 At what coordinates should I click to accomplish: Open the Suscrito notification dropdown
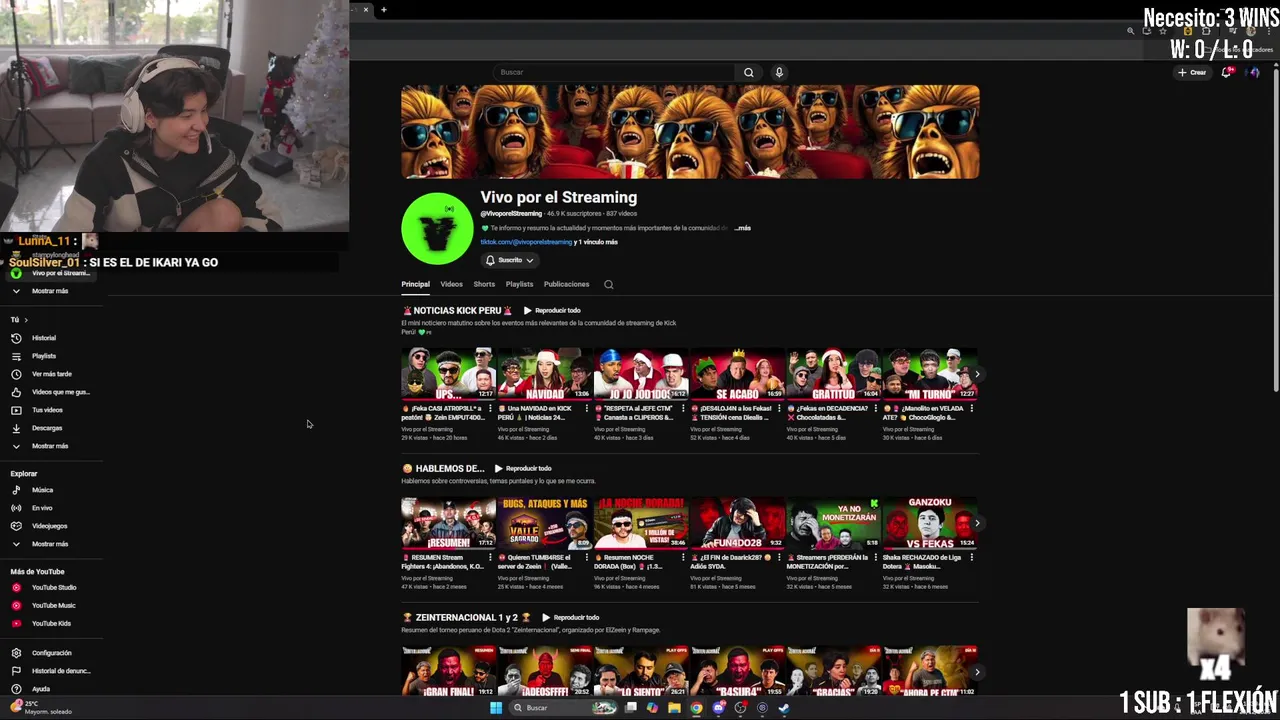coord(510,260)
